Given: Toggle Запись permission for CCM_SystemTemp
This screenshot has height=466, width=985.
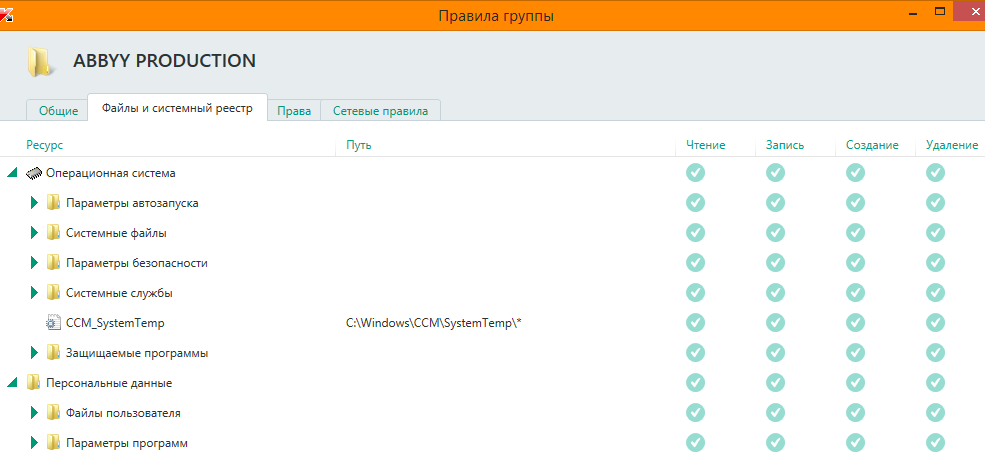Looking at the screenshot, I should 775,323.
